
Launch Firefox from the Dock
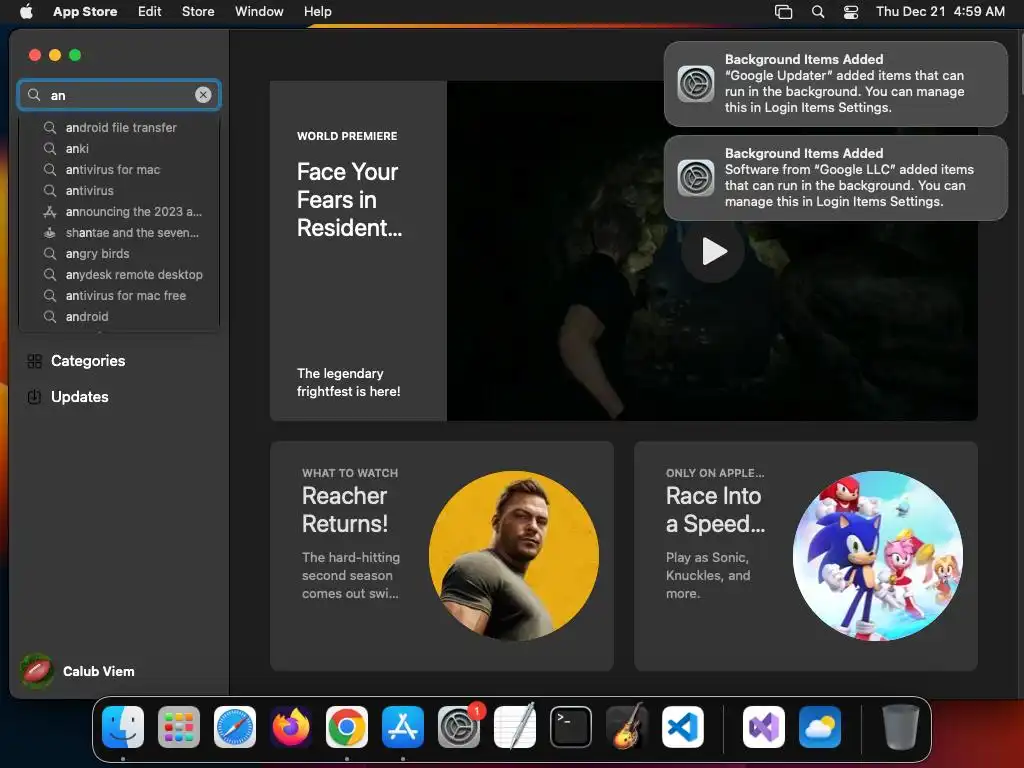291,727
